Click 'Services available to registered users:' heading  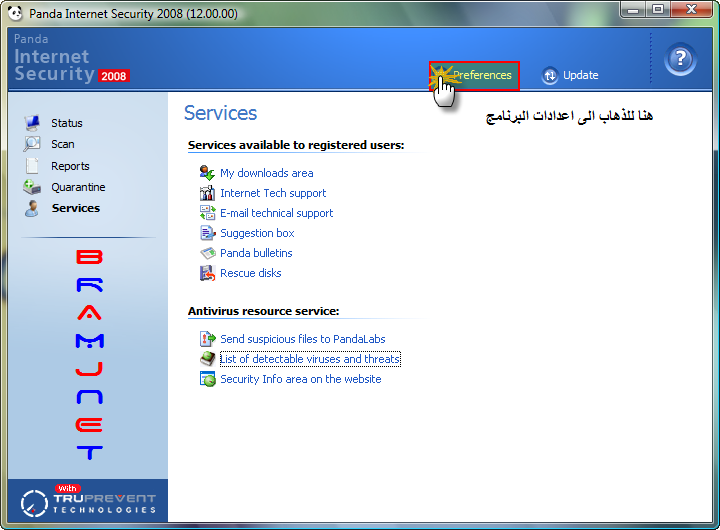click(296, 145)
